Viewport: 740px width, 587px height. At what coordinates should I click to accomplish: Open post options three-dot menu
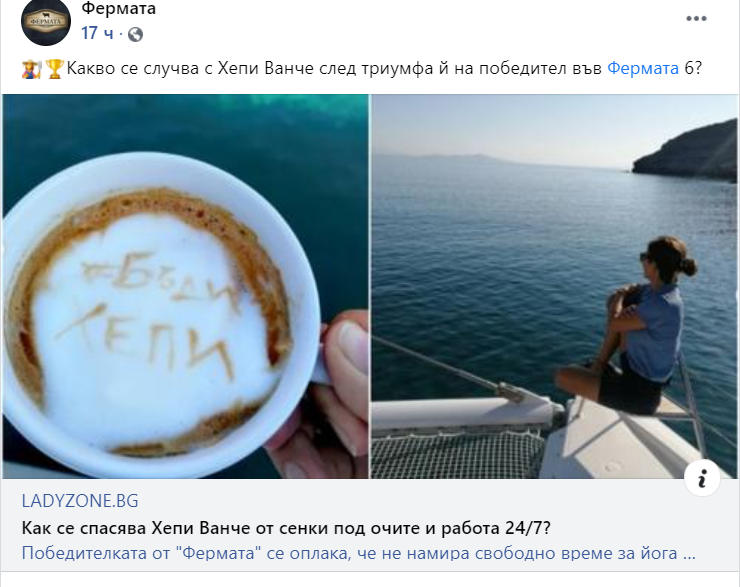(x=696, y=19)
